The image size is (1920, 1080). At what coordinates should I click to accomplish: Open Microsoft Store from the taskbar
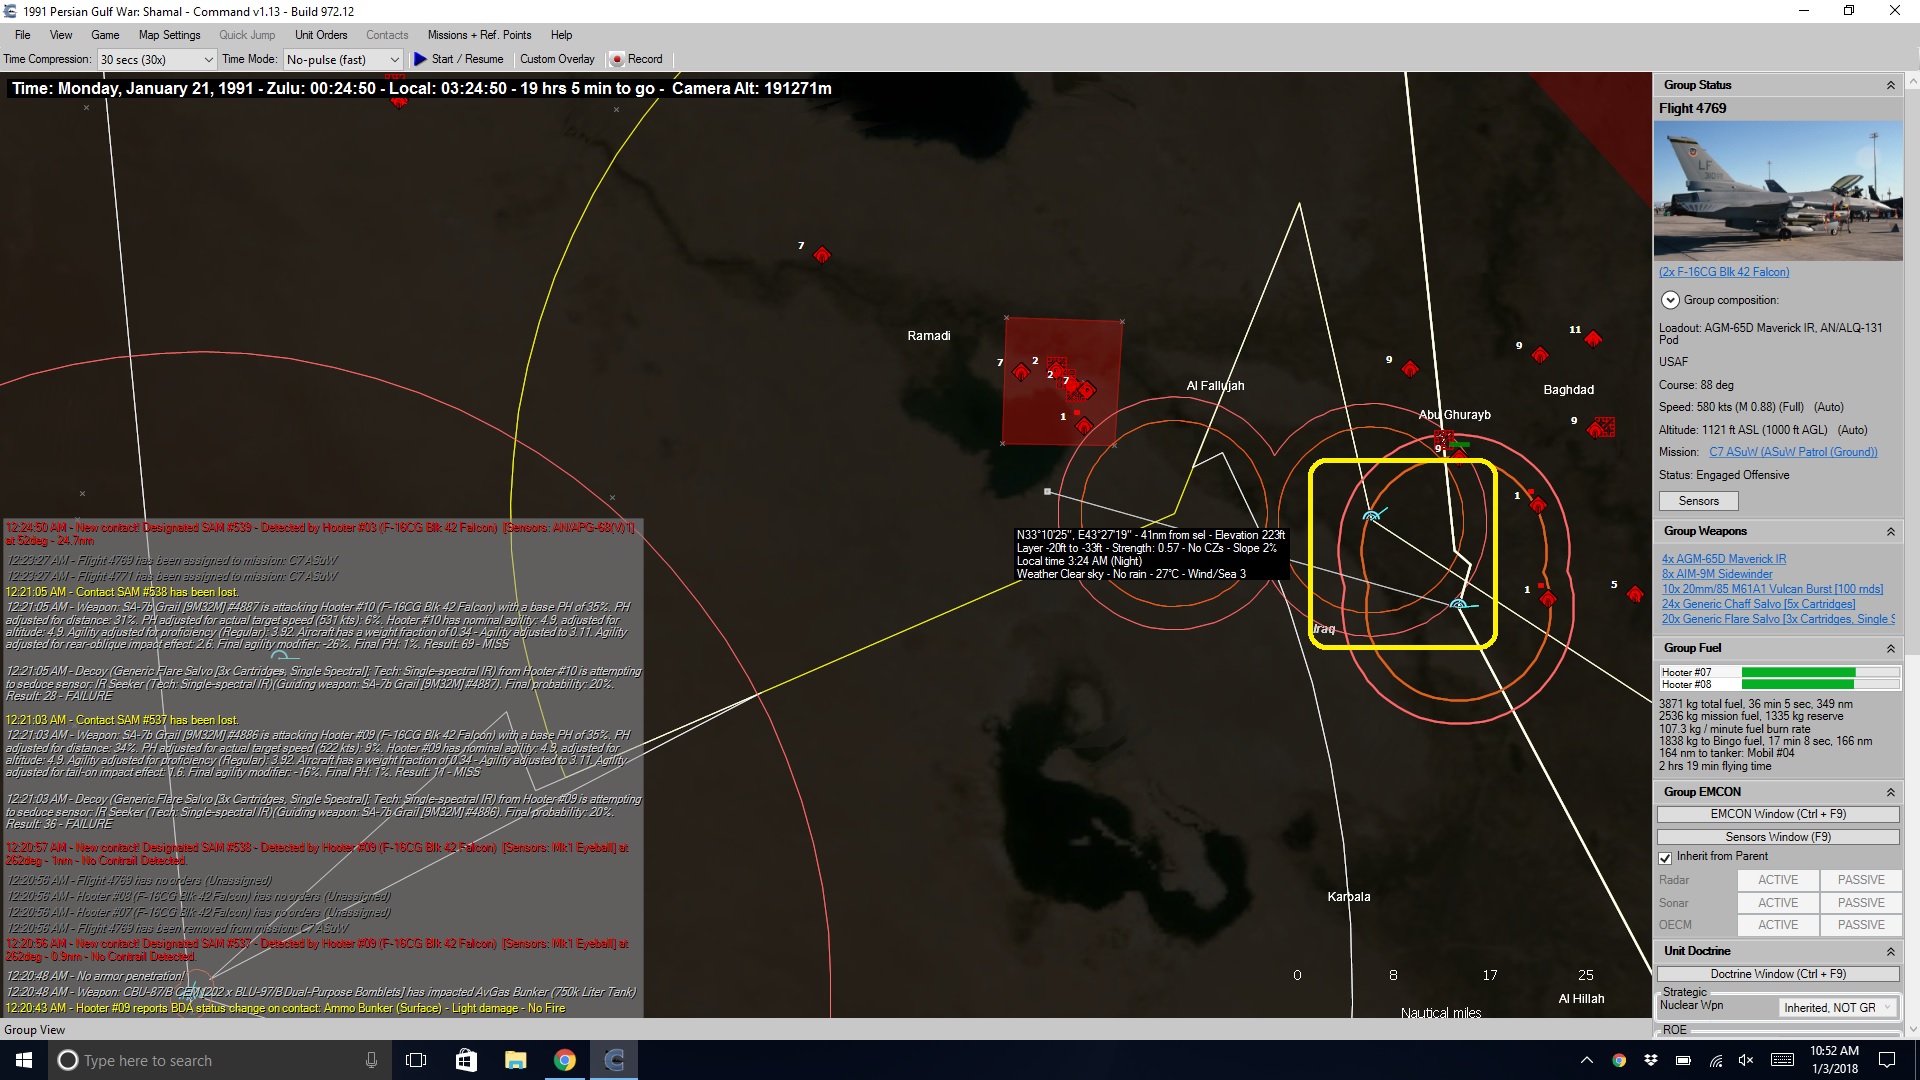[x=466, y=1060]
